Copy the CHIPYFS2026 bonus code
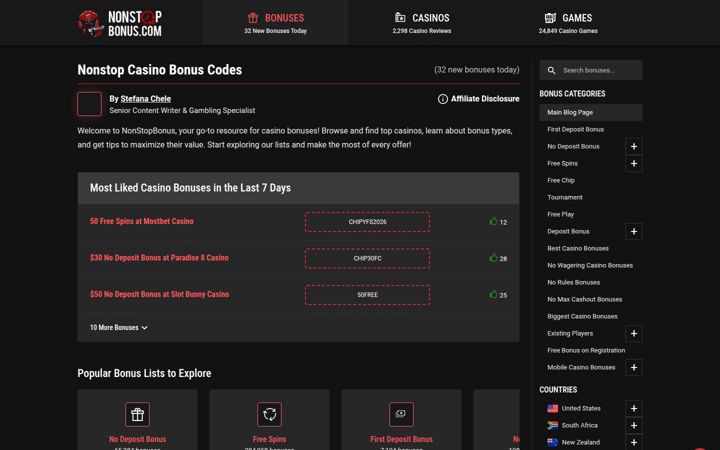720x450 pixels. tap(367, 222)
